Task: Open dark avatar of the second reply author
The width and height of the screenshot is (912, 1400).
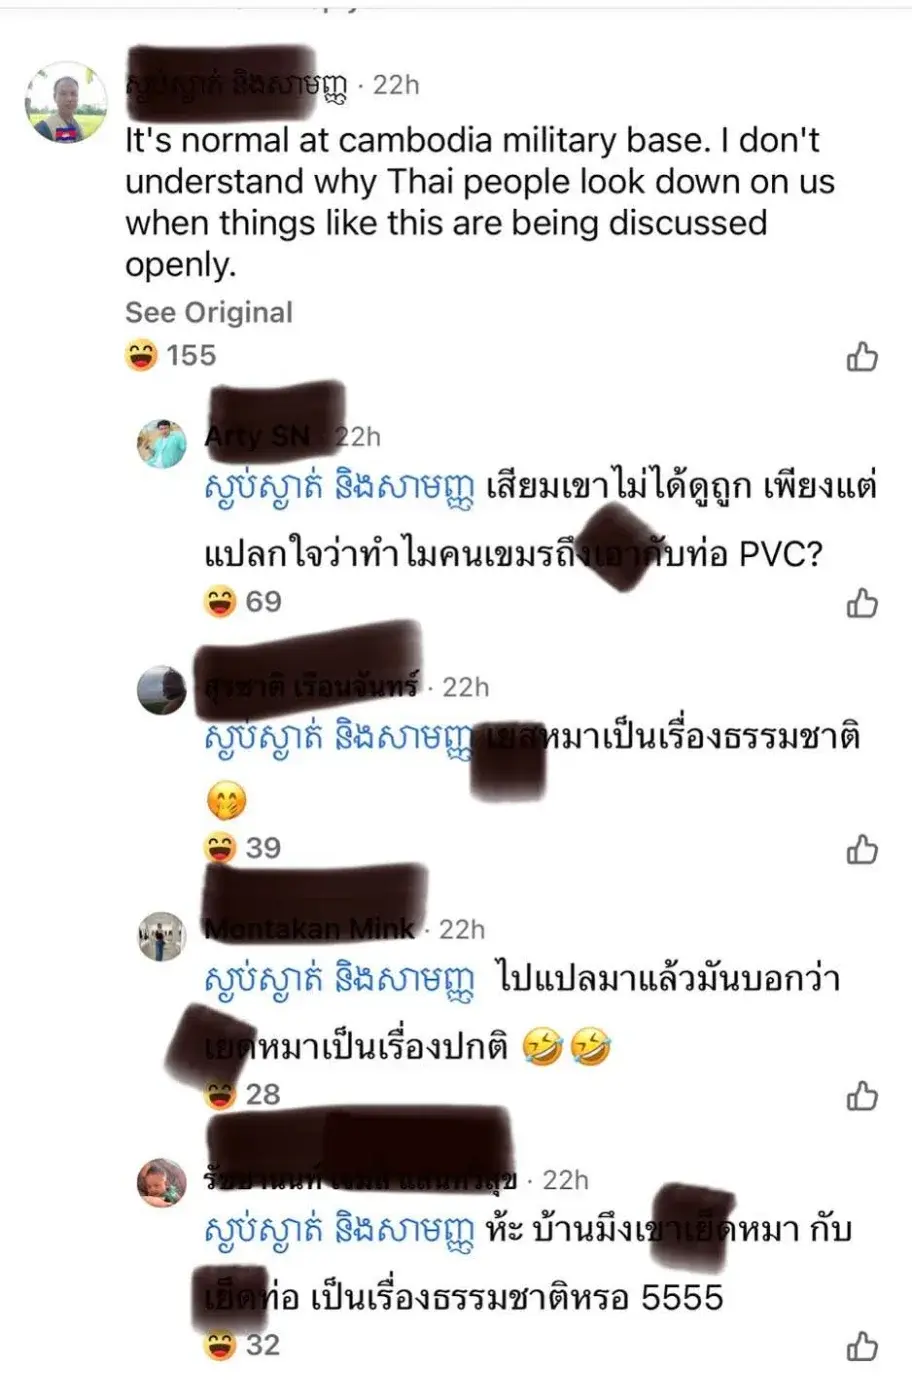Action: (162, 690)
